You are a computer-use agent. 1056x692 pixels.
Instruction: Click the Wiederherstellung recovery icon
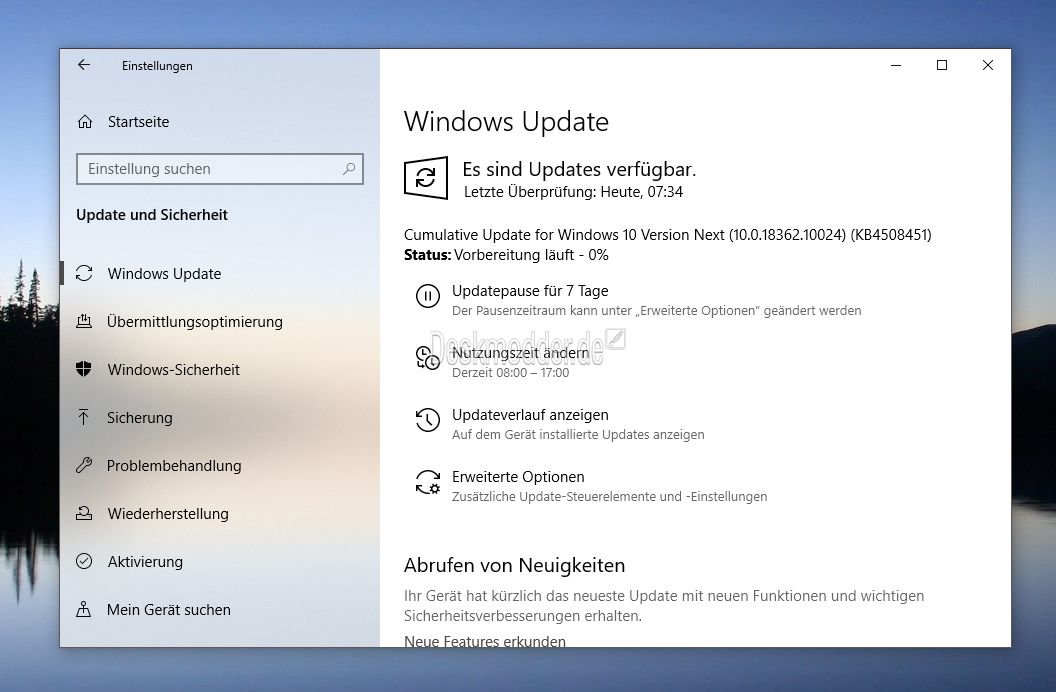pyautogui.click(x=84, y=514)
